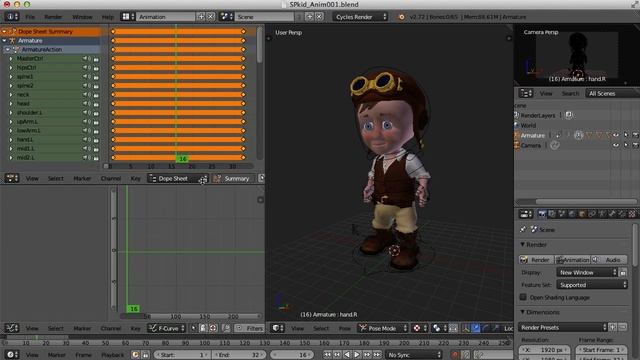Open the Outliner editor type selector
This screenshot has width=640, height=360.
[x=526, y=93]
